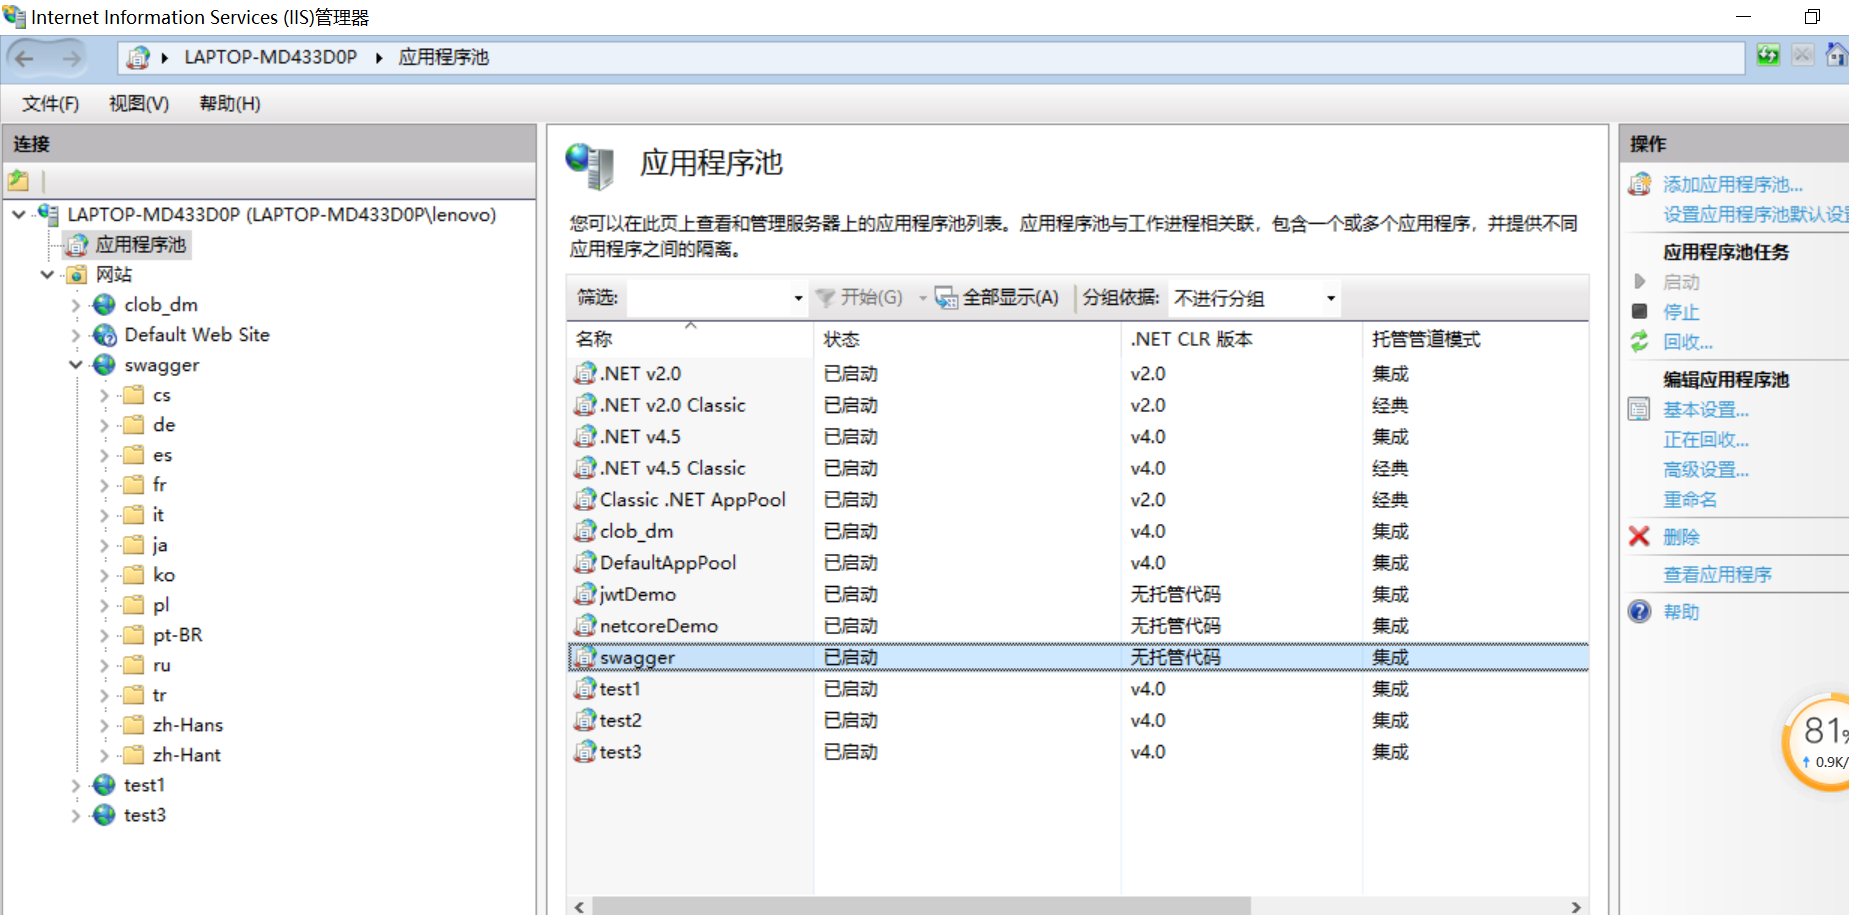Sort by the .NET CLR 版本 column header
This screenshot has width=1849, height=915.
[x=1242, y=340]
